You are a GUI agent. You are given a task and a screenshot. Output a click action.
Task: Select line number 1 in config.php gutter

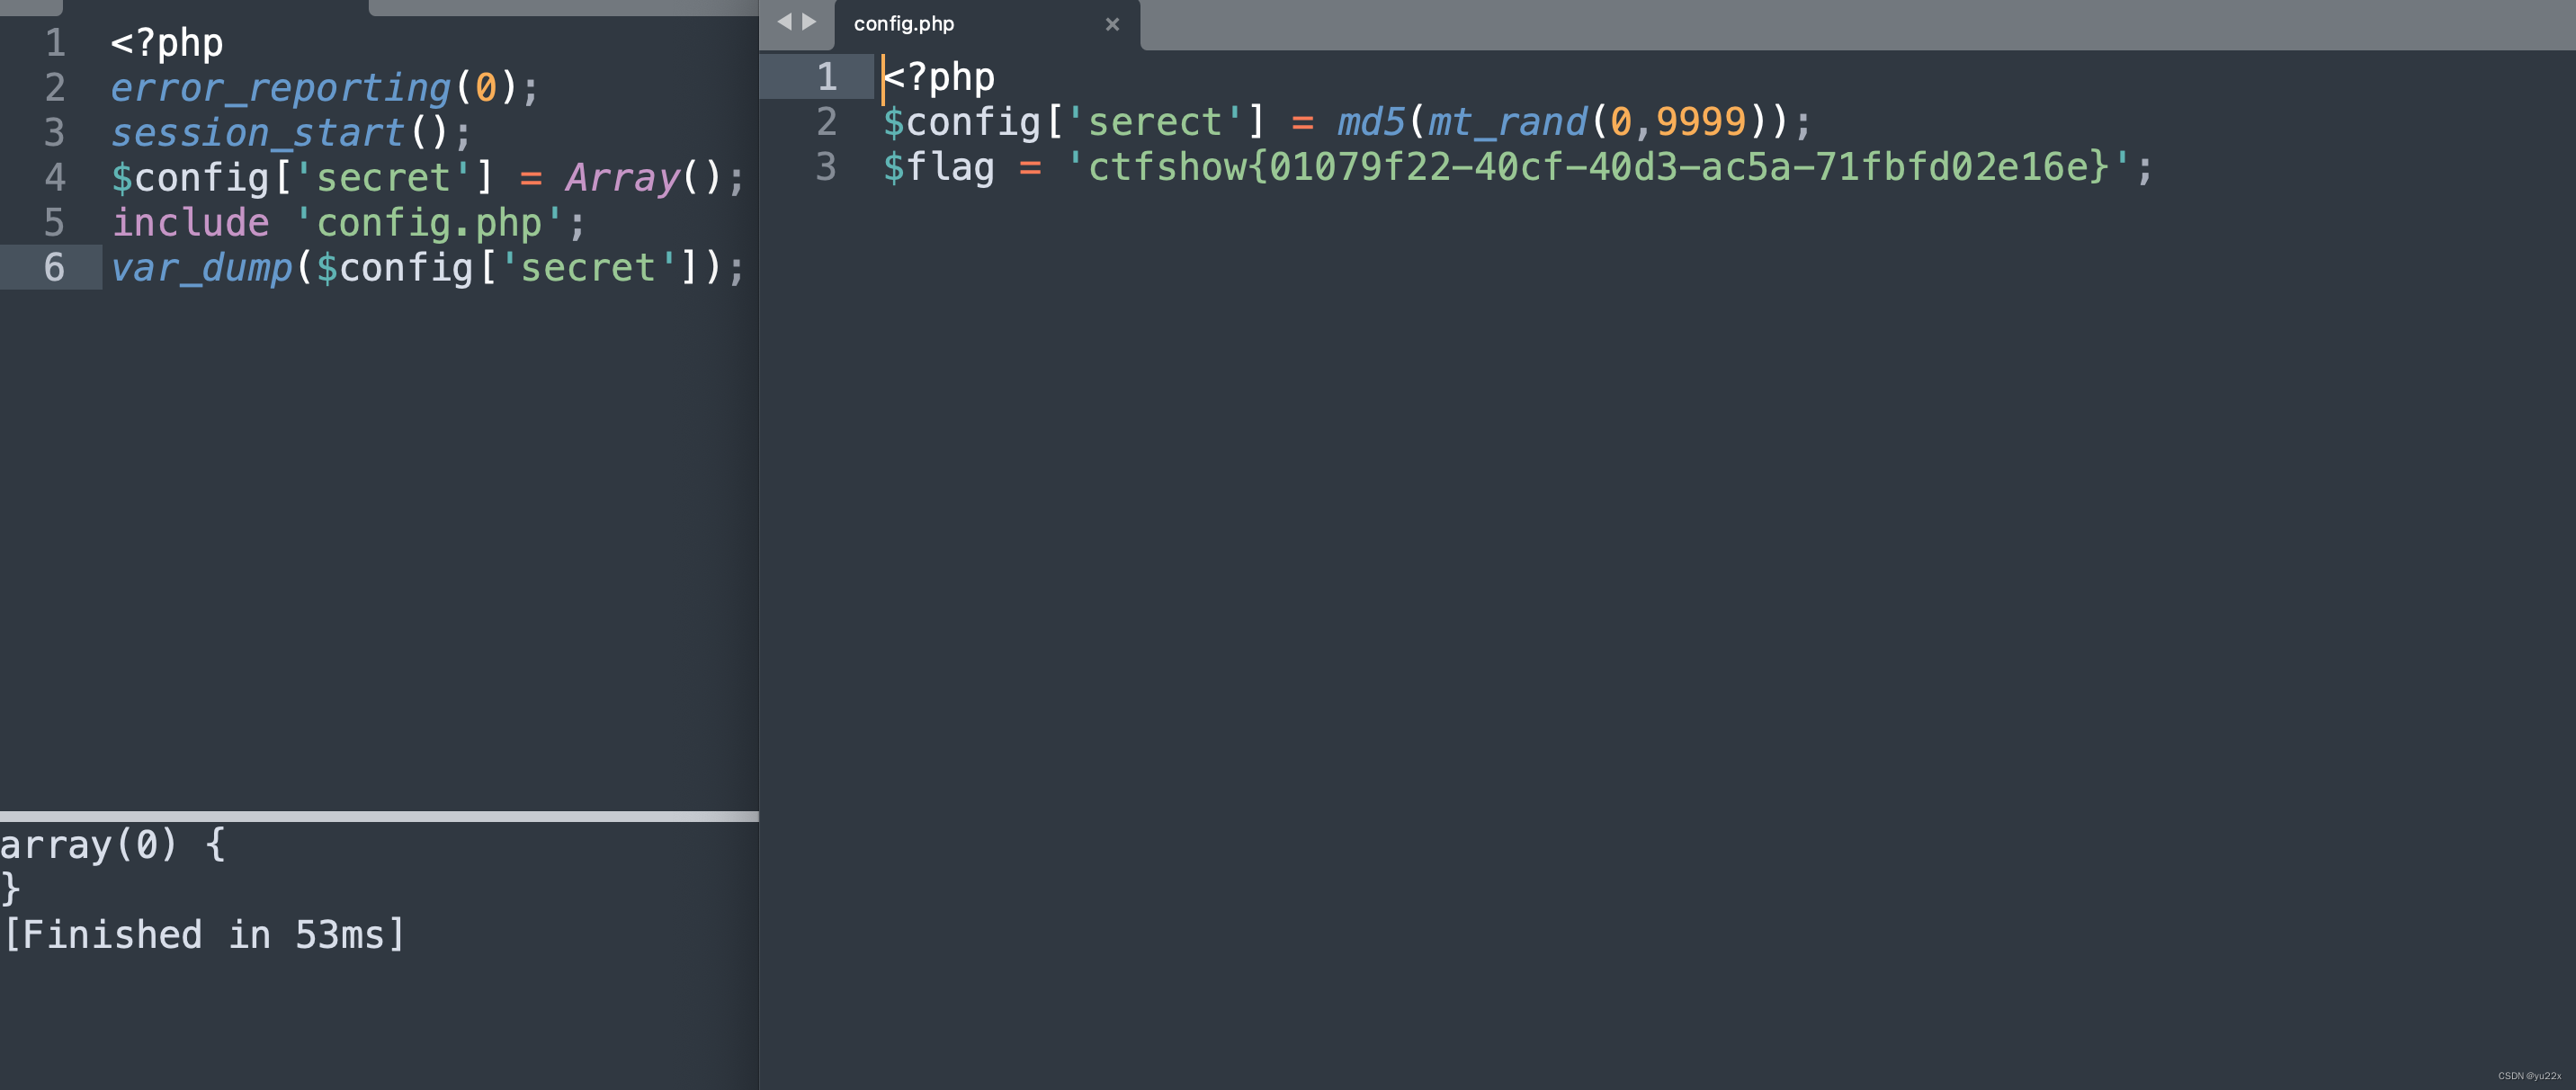[x=826, y=77]
